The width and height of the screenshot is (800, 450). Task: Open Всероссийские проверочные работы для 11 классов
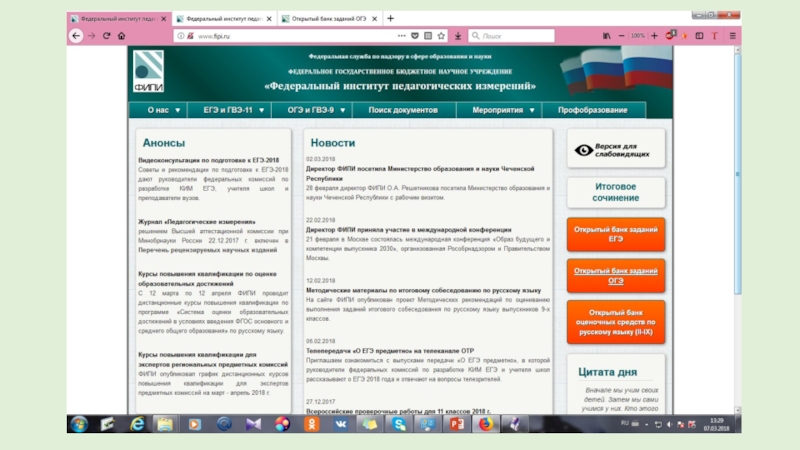pyautogui.click(x=398, y=411)
